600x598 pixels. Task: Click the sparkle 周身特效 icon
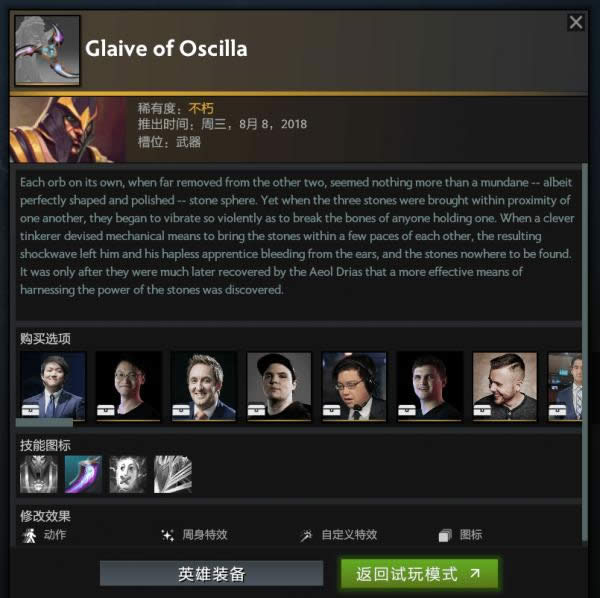coord(168,535)
